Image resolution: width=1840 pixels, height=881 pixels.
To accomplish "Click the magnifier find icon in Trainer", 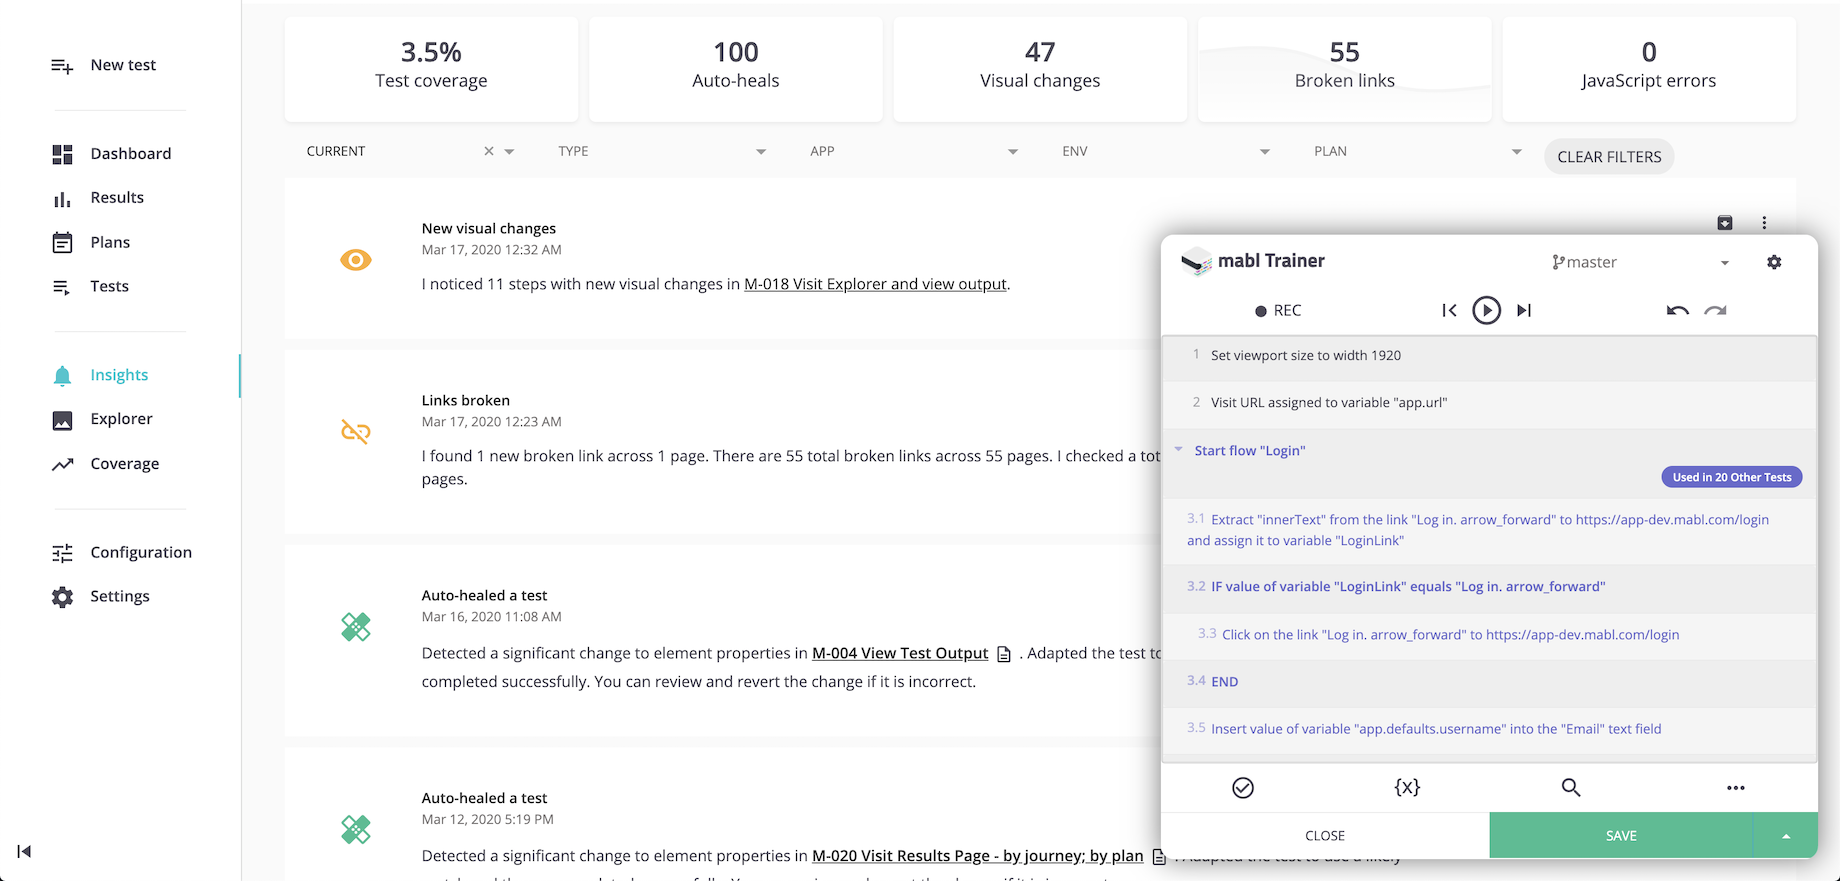I will (x=1571, y=788).
